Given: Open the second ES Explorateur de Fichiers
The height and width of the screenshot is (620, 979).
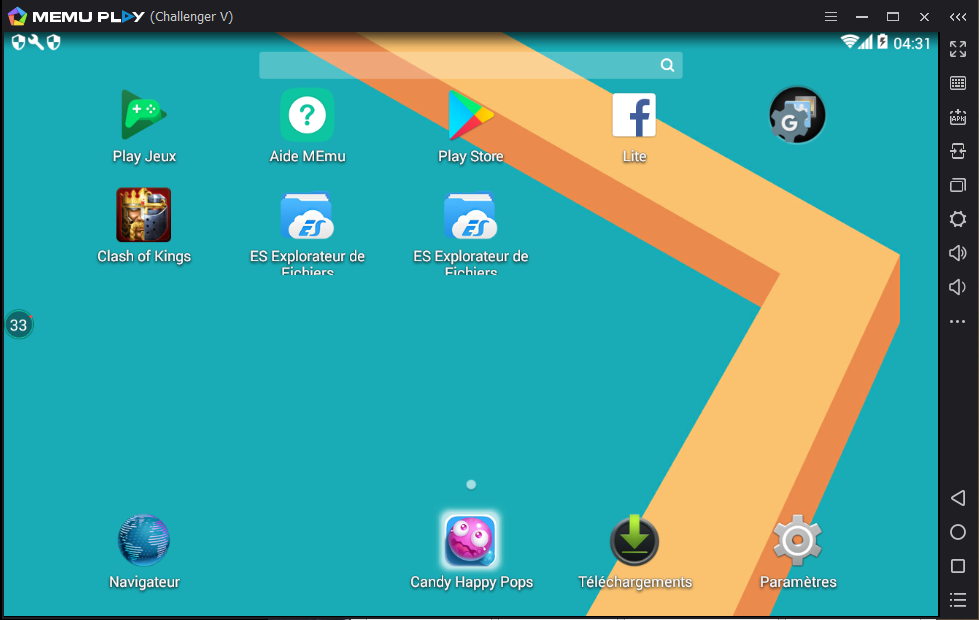Looking at the screenshot, I should coord(471,215).
